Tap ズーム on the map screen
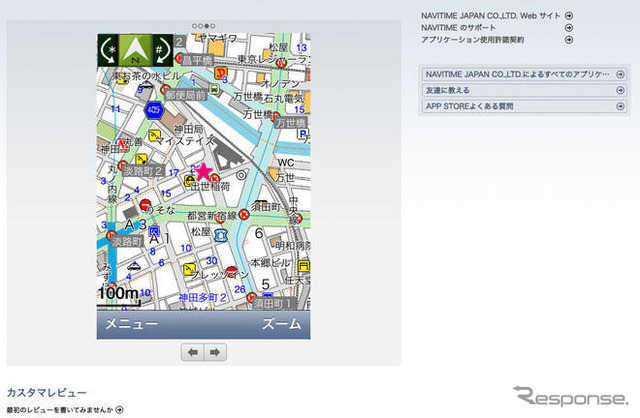Screen dimensions: 640x418 pyautogui.click(x=281, y=324)
